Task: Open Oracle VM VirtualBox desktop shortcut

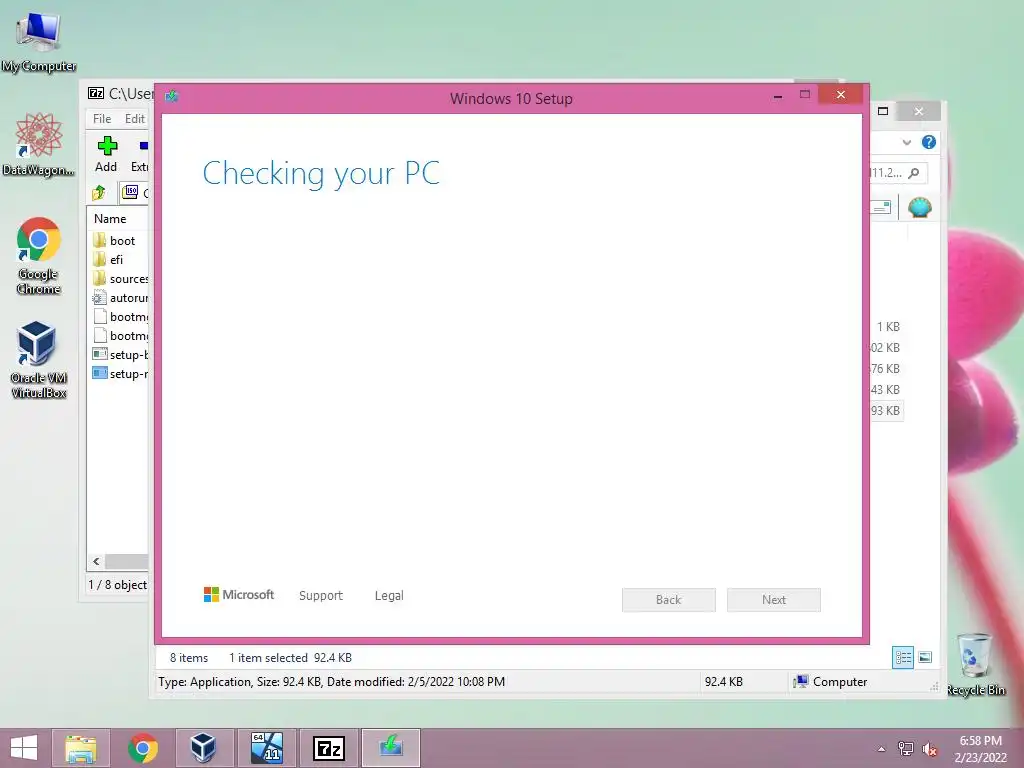Action: (39, 359)
